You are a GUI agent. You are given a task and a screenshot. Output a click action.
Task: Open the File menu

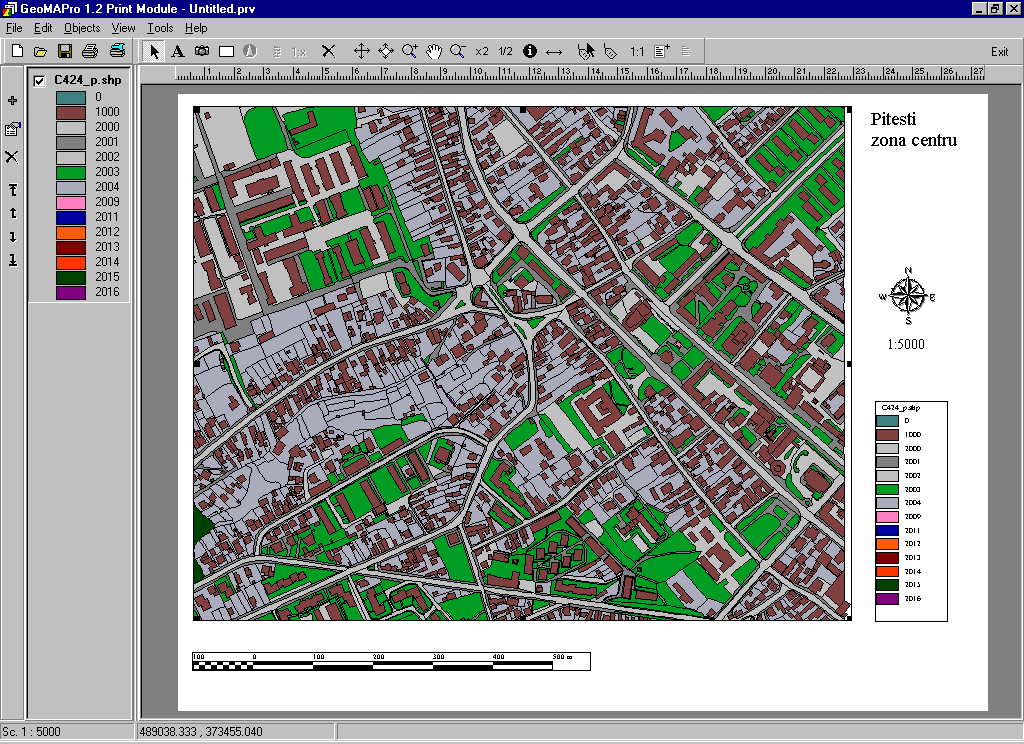[13, 28]
